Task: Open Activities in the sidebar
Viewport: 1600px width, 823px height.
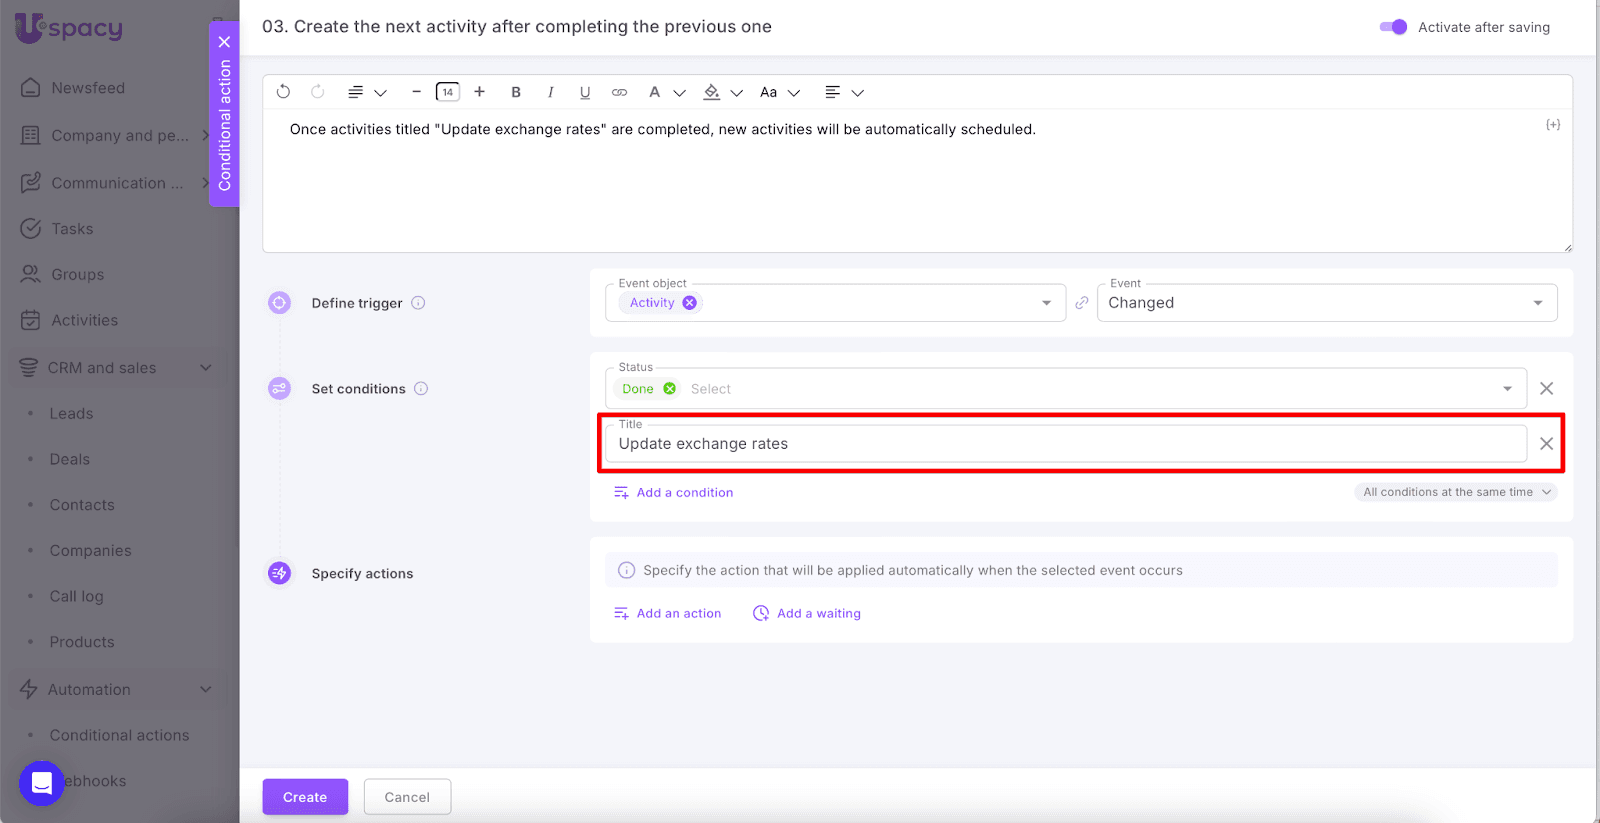Action: point(85,320)
